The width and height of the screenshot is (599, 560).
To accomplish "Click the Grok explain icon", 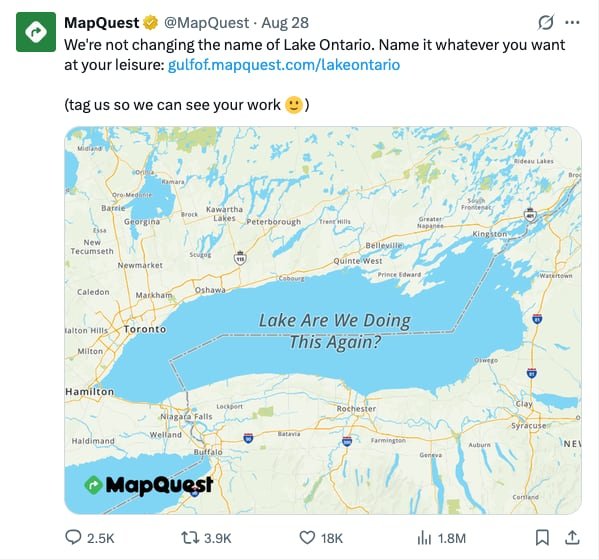I will pyautogui.click(x=546, y=23).
